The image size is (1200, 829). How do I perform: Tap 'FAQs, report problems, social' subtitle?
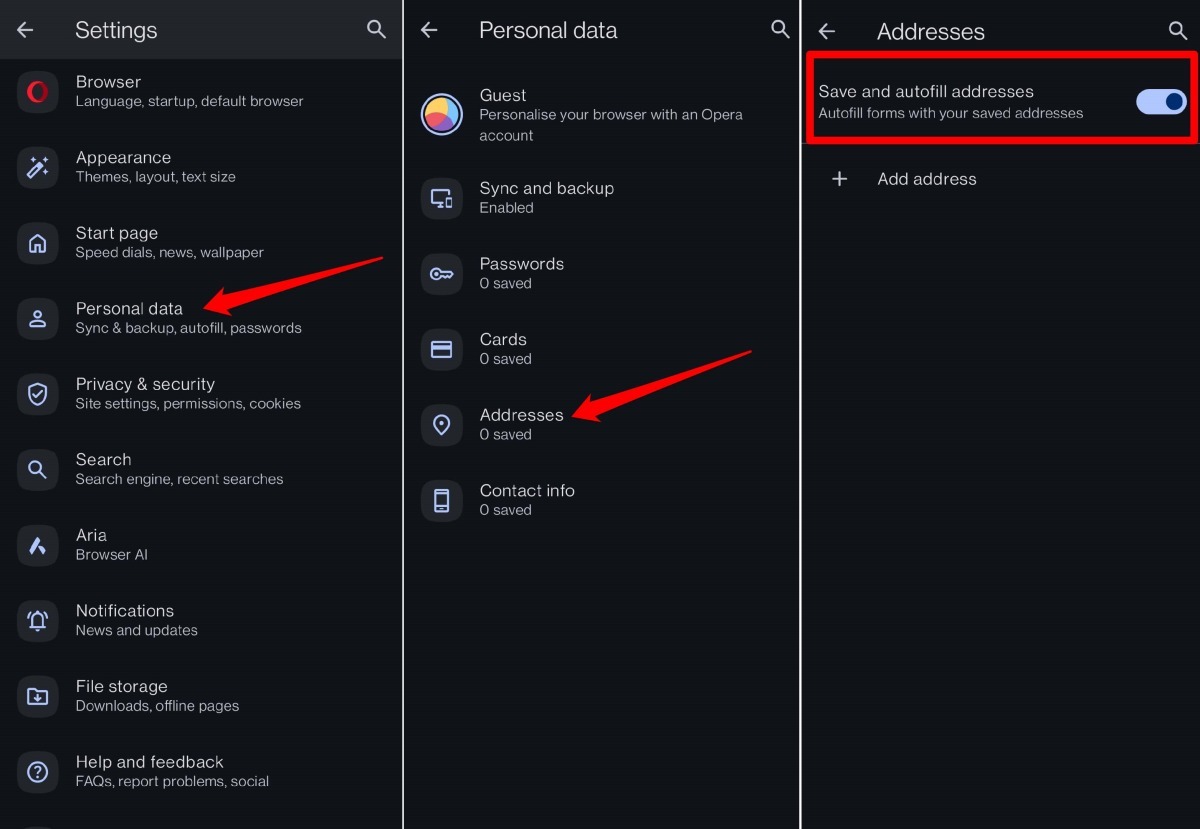pyautogui.click(x=172, y=782)
